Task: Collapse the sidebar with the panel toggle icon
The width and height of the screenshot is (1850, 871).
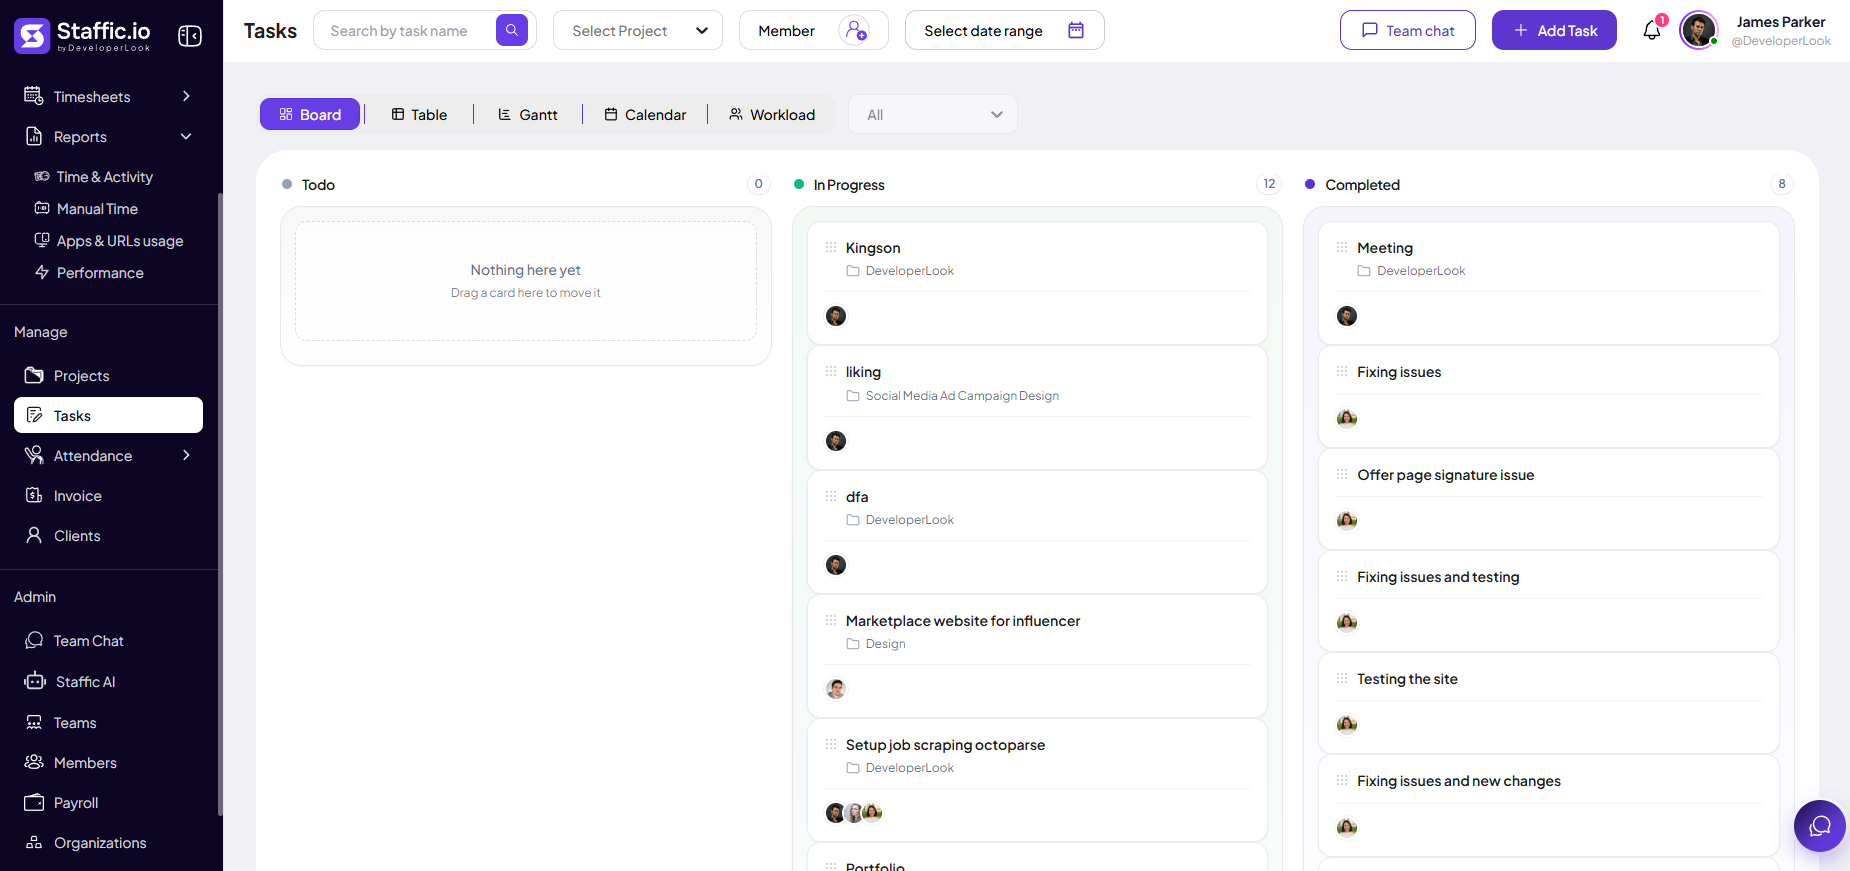Action: click(x=190, y=36)
